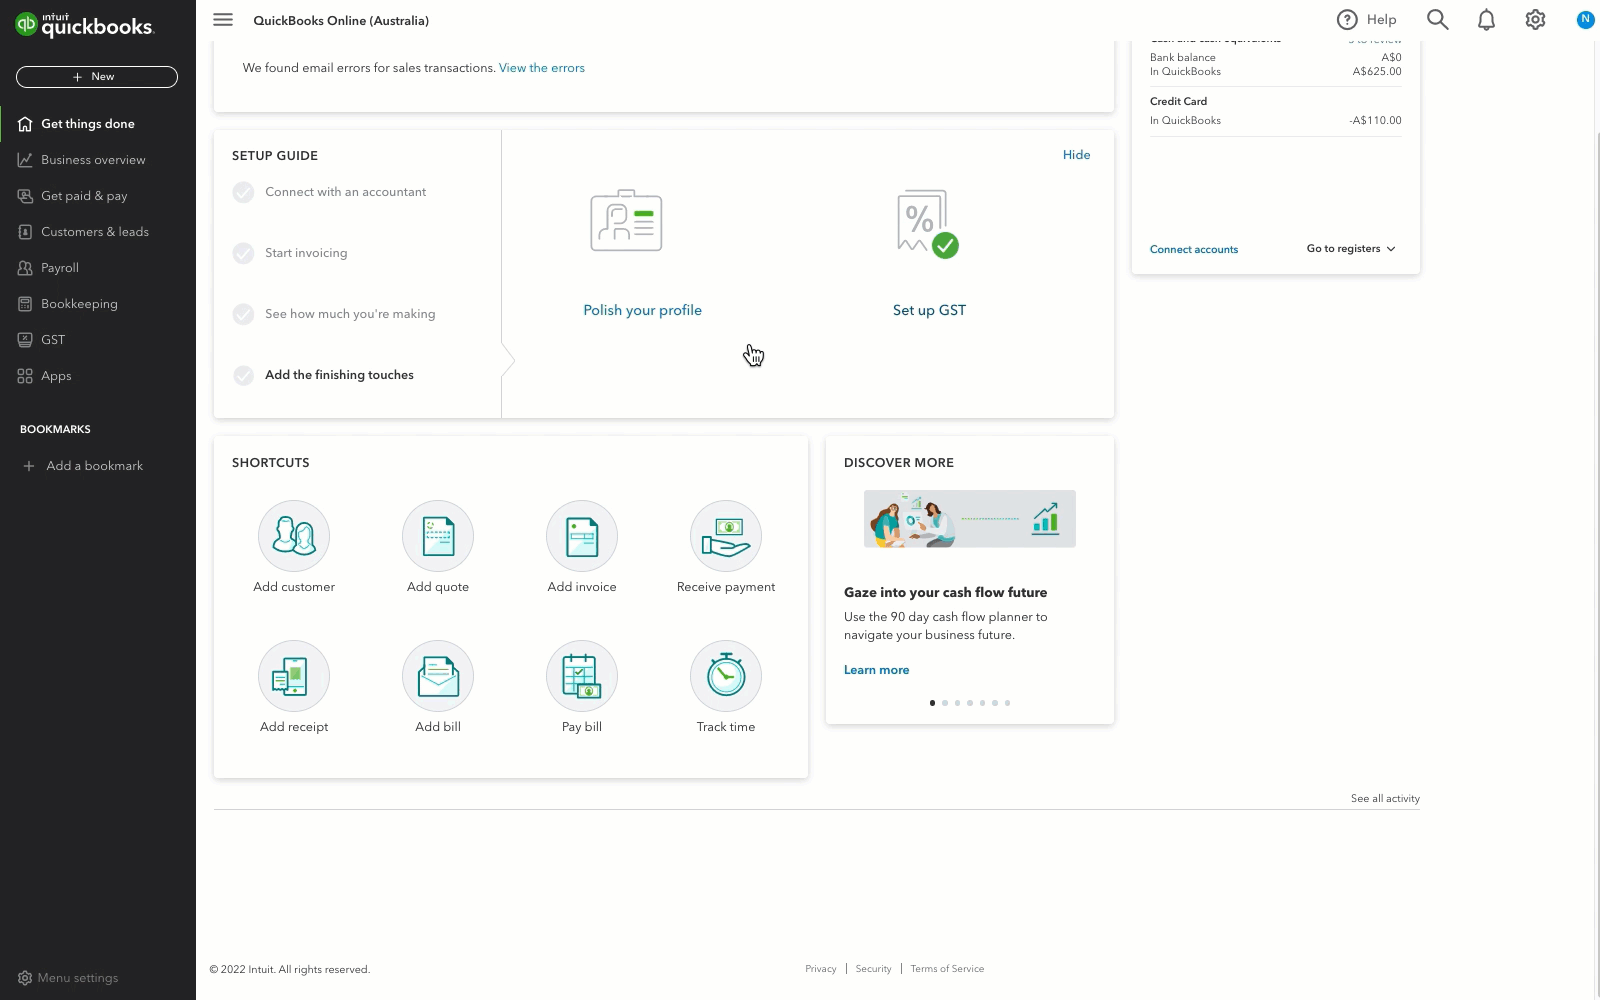Click the Set up GST percent icon
1600x1000 pixels.
927,223
